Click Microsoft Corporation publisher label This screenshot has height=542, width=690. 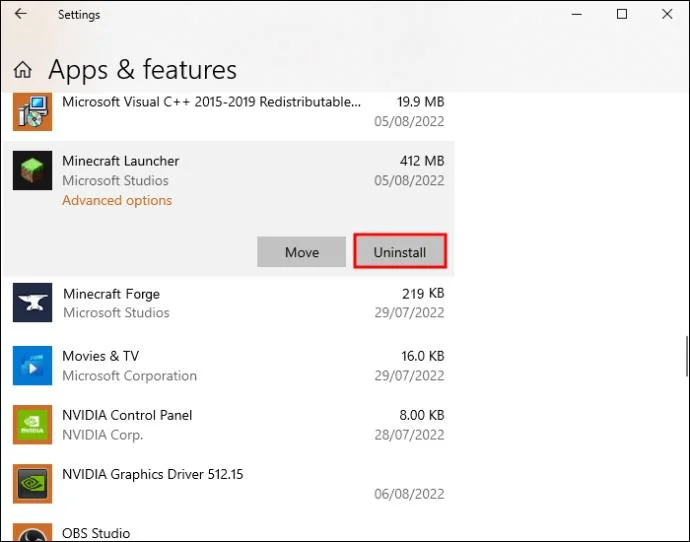tap(129, 376)
